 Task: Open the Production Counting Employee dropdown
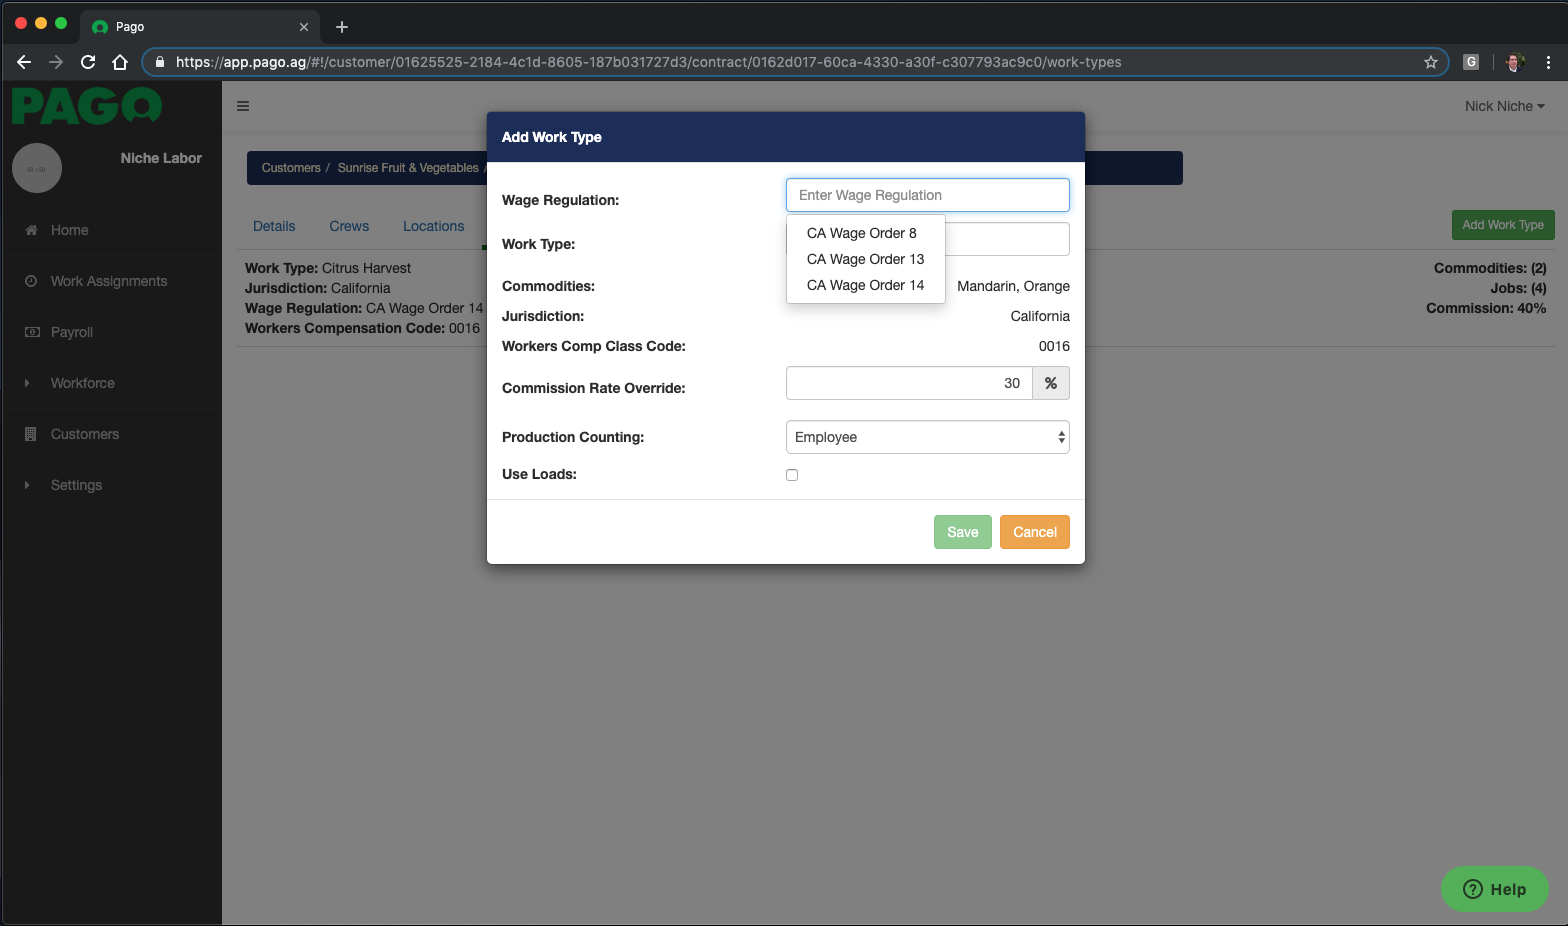click(928, 437)
